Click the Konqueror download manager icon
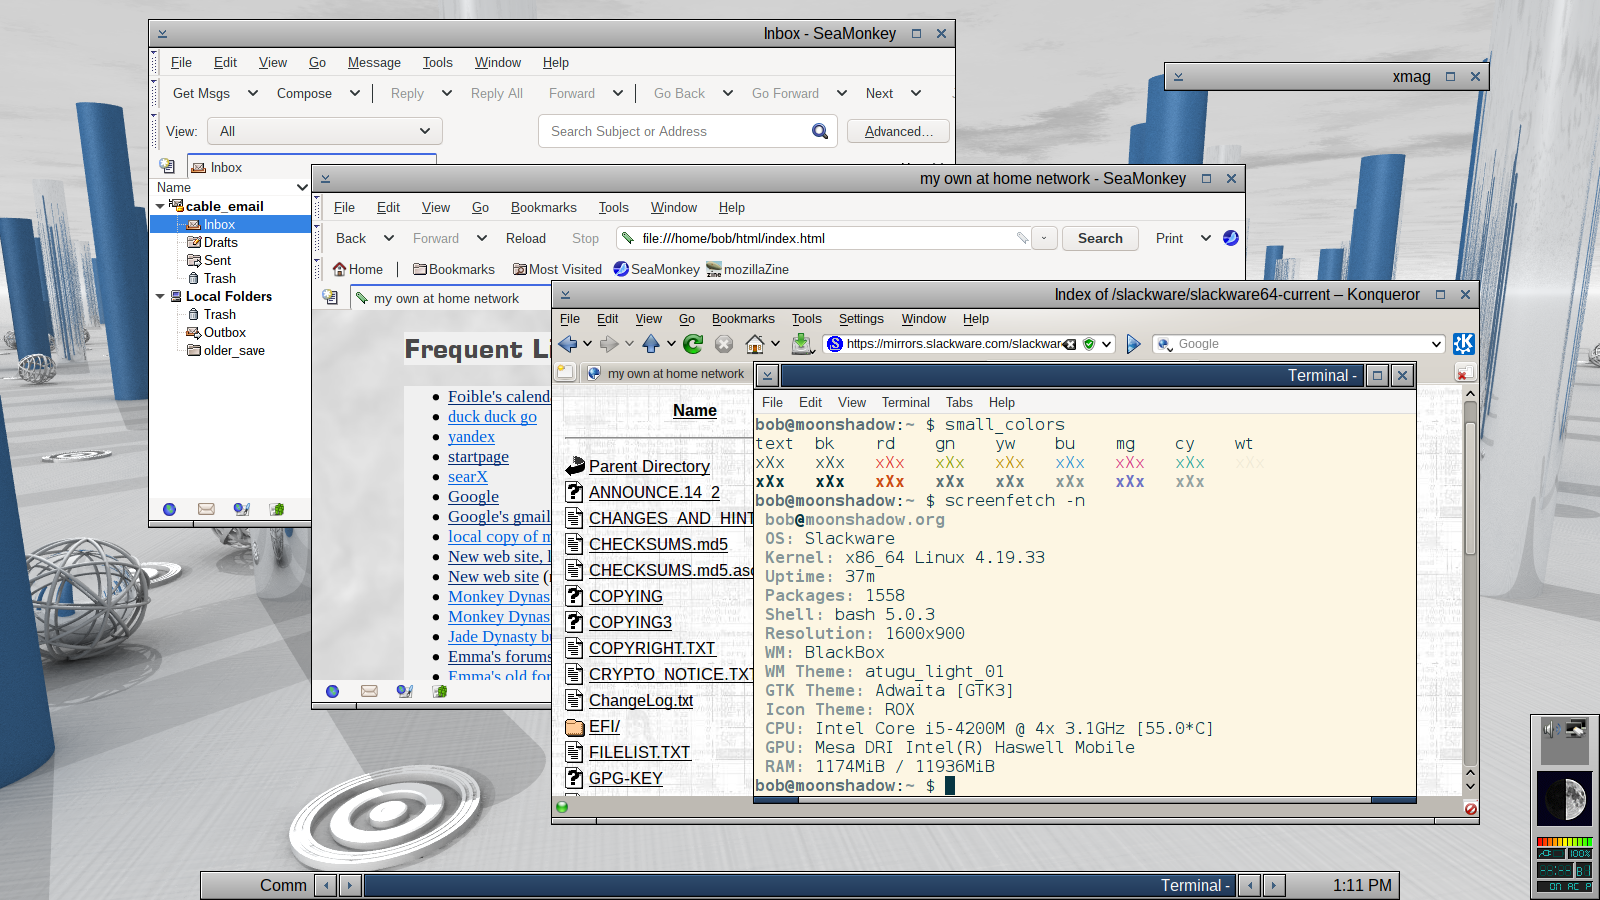Screen dimensions: 1600x900 coord(801,344)
